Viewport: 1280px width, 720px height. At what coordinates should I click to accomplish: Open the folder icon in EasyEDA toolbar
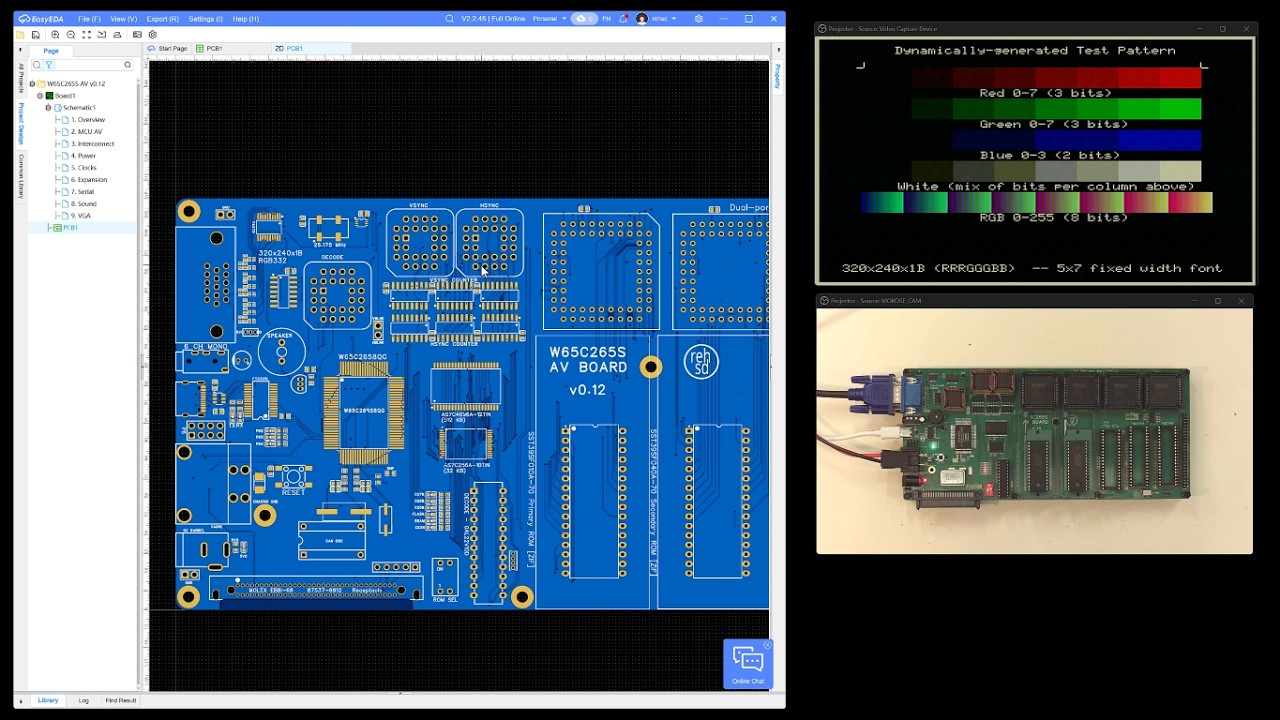pyautogui.click(x=21, y=34)
